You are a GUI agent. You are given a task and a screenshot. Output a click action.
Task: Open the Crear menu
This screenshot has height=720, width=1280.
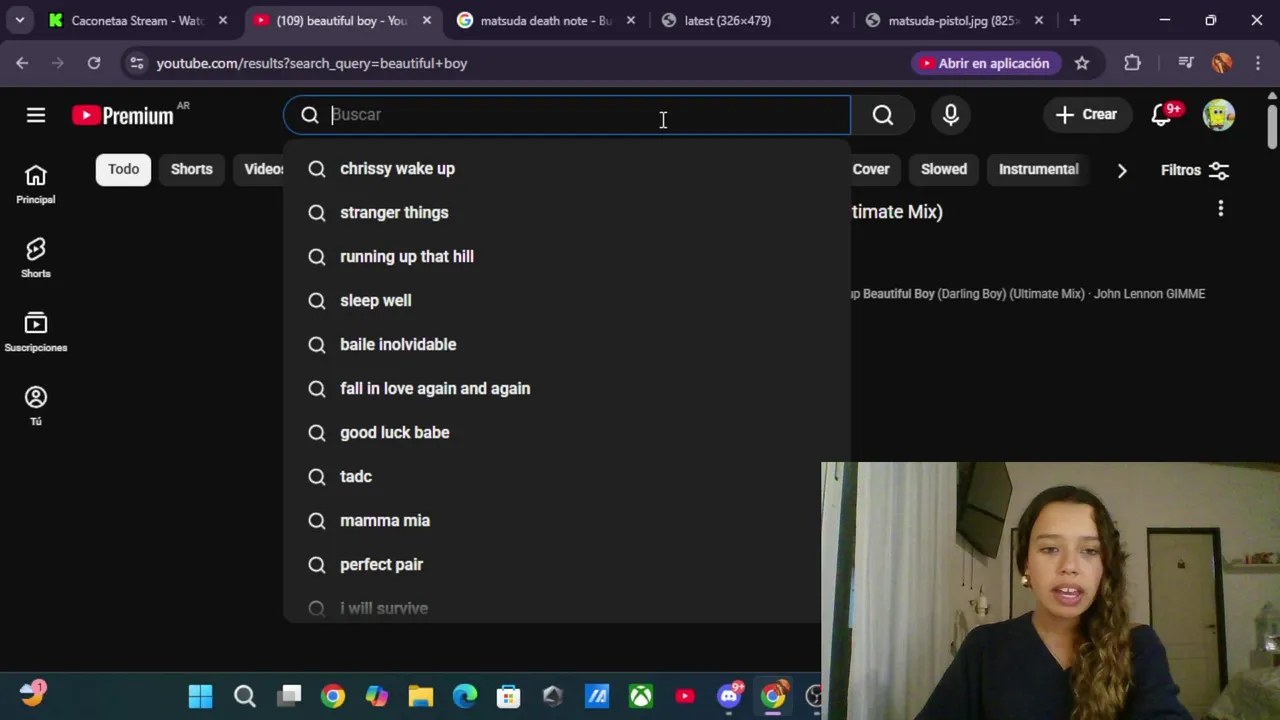[x=1086, y=114]
